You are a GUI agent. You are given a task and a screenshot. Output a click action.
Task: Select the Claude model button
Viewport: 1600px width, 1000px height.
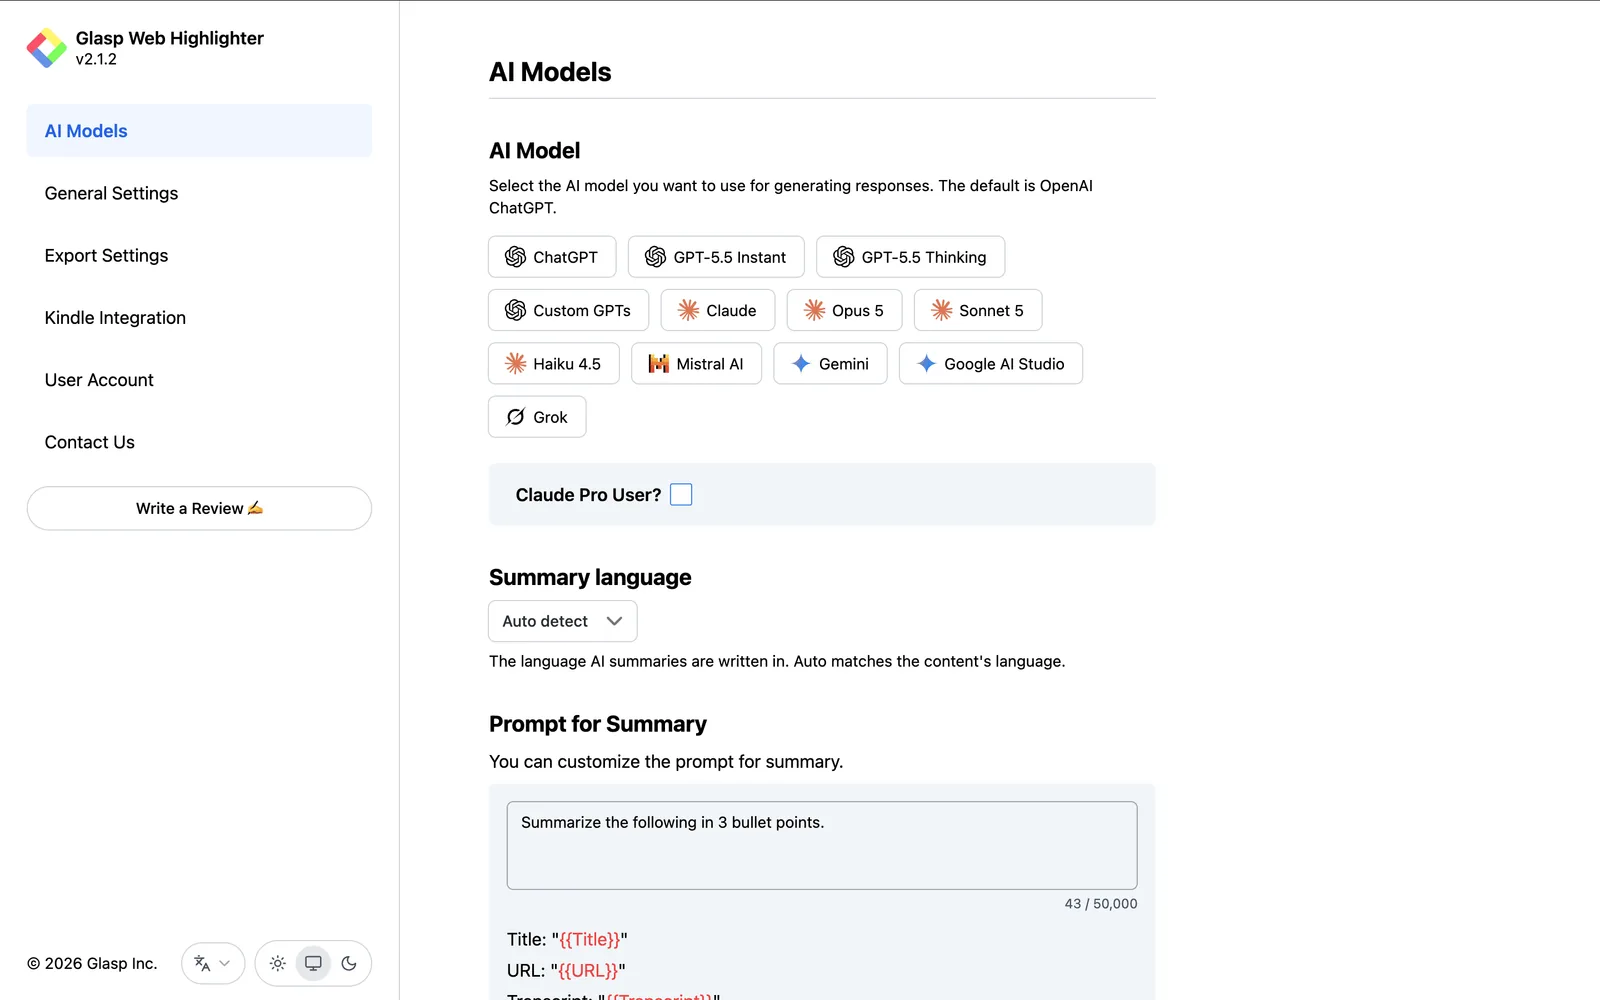(x=718, y=310)
